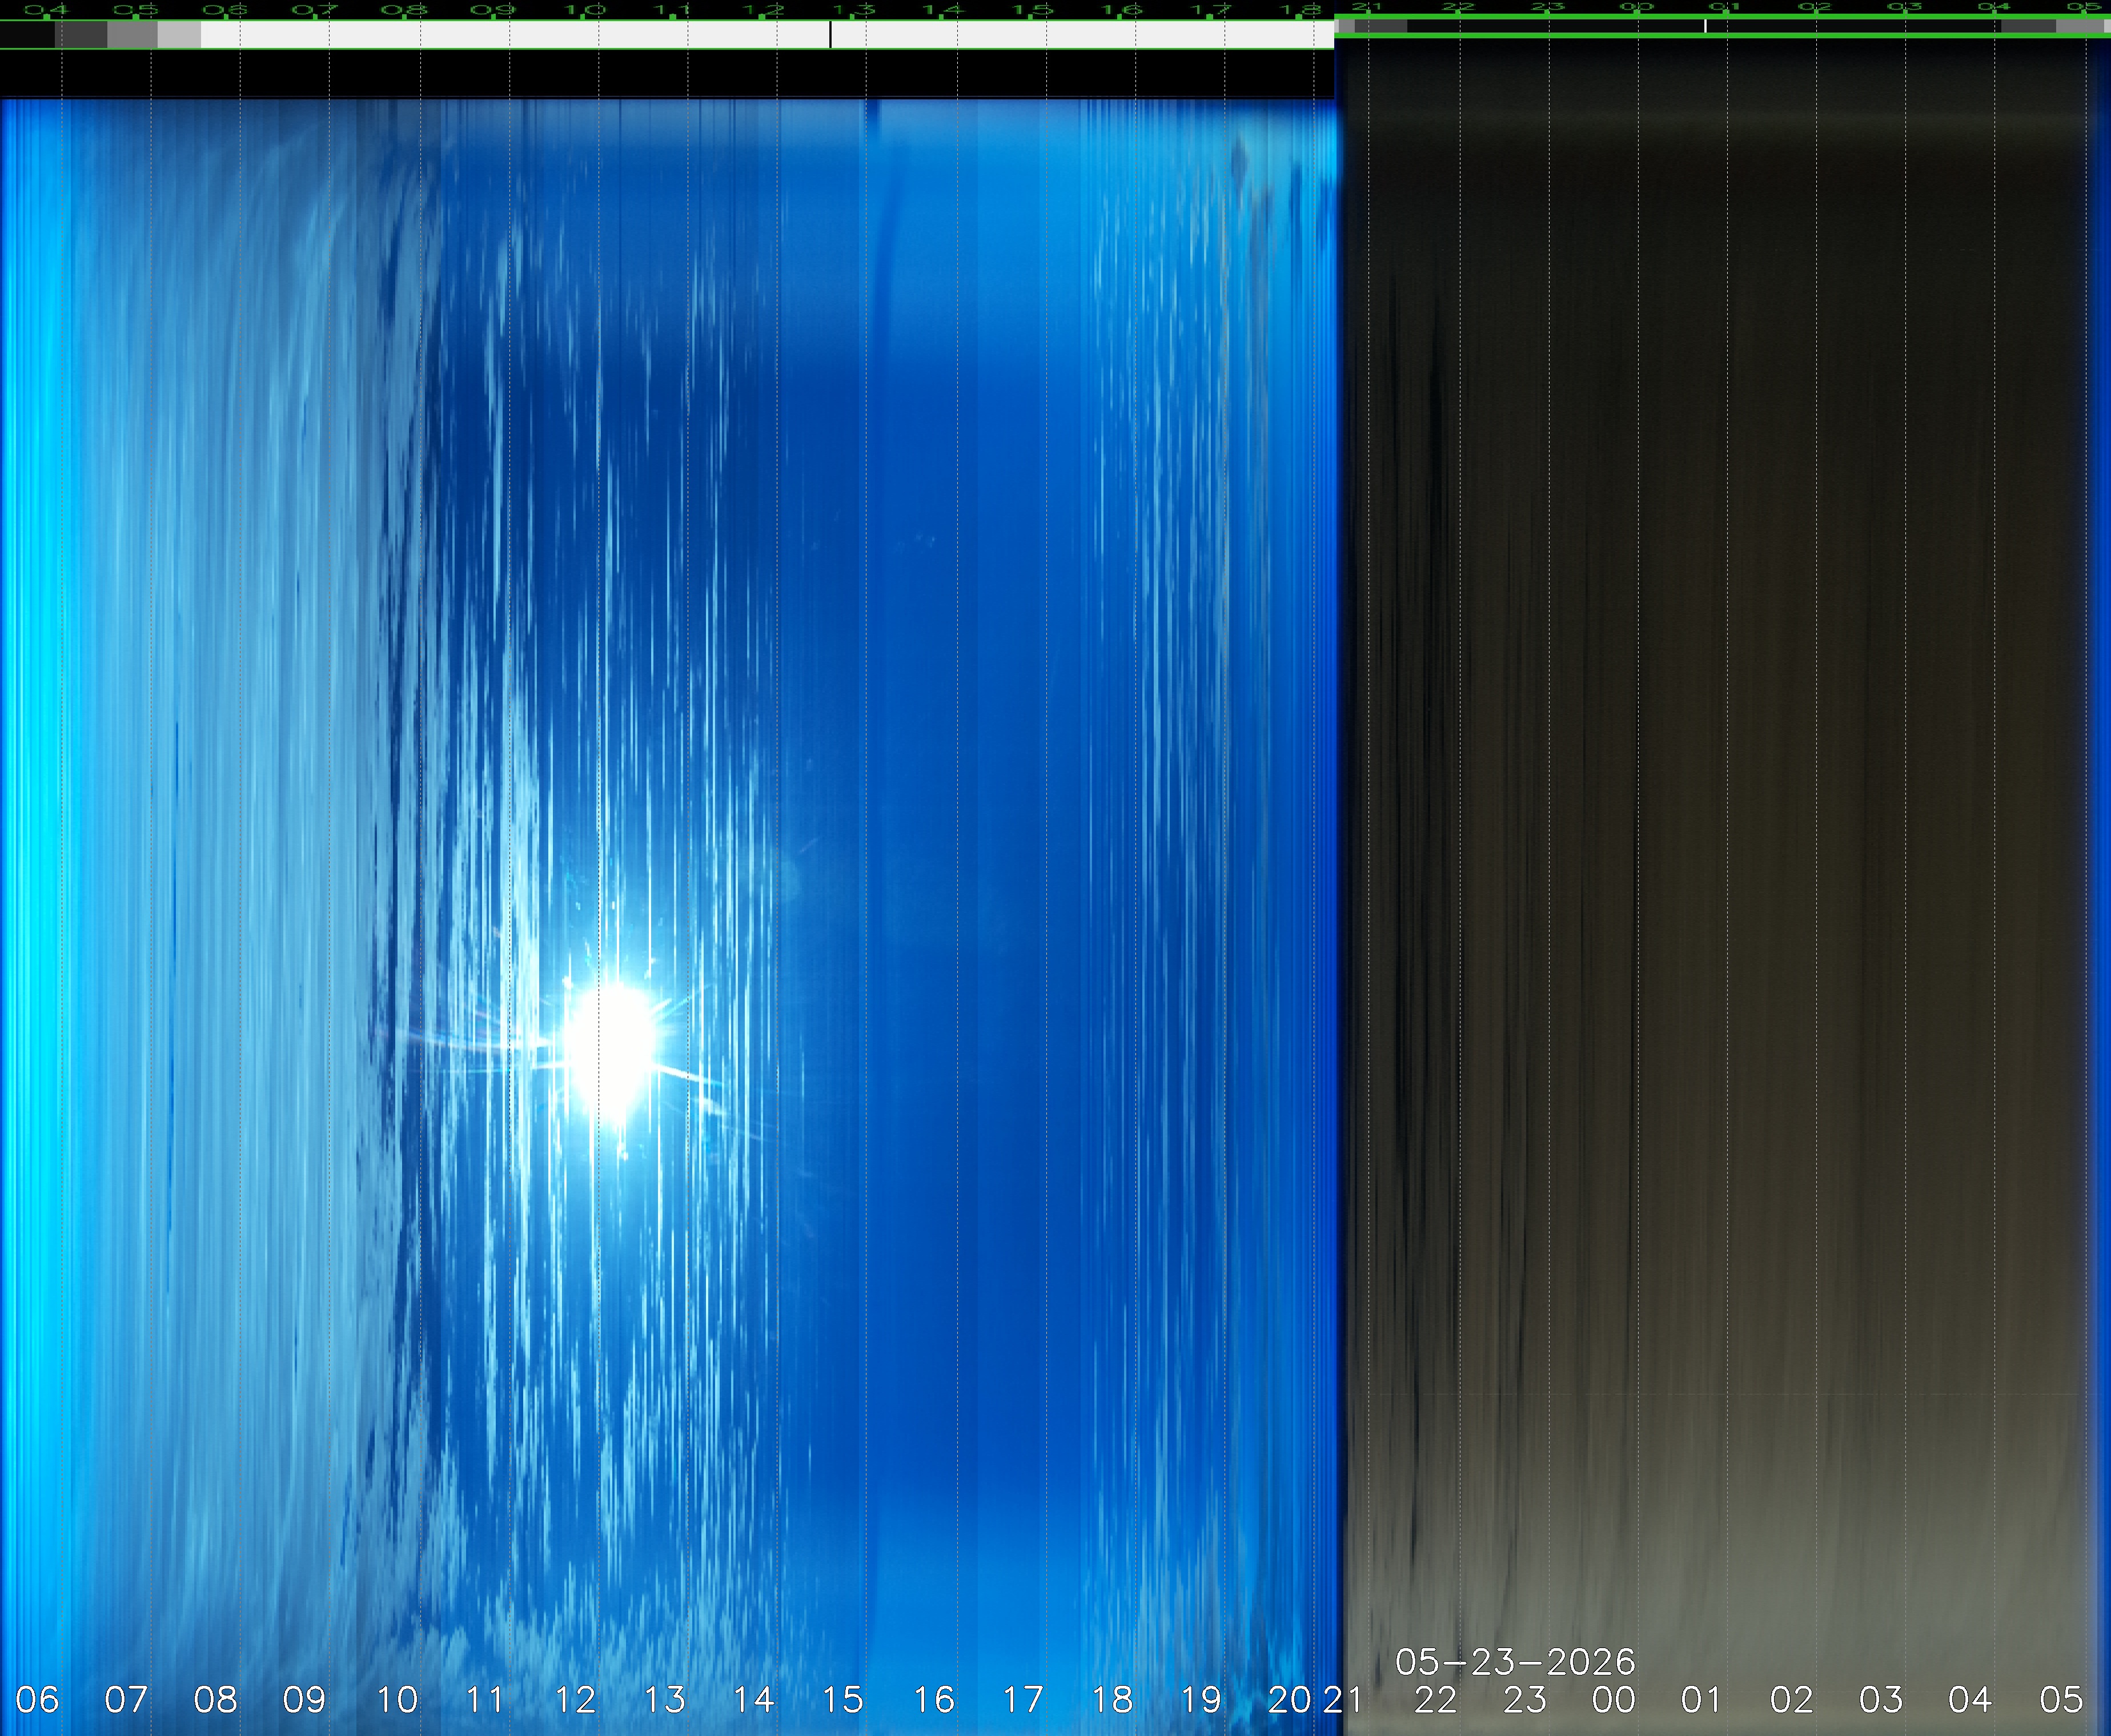Click the 03 hour label at bottom
Viewport: 2111px width, 1736px height.
coord(1881,1699)
